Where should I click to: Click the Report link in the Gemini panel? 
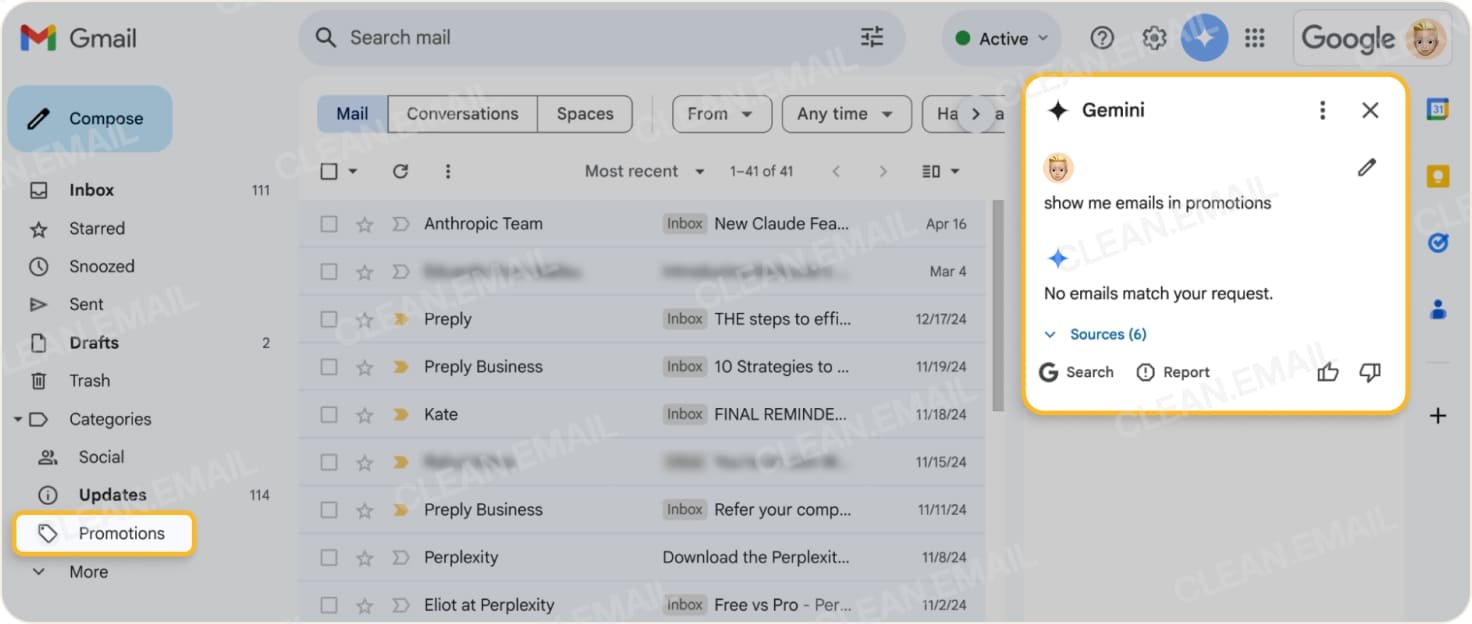(x=1184, y=371)
